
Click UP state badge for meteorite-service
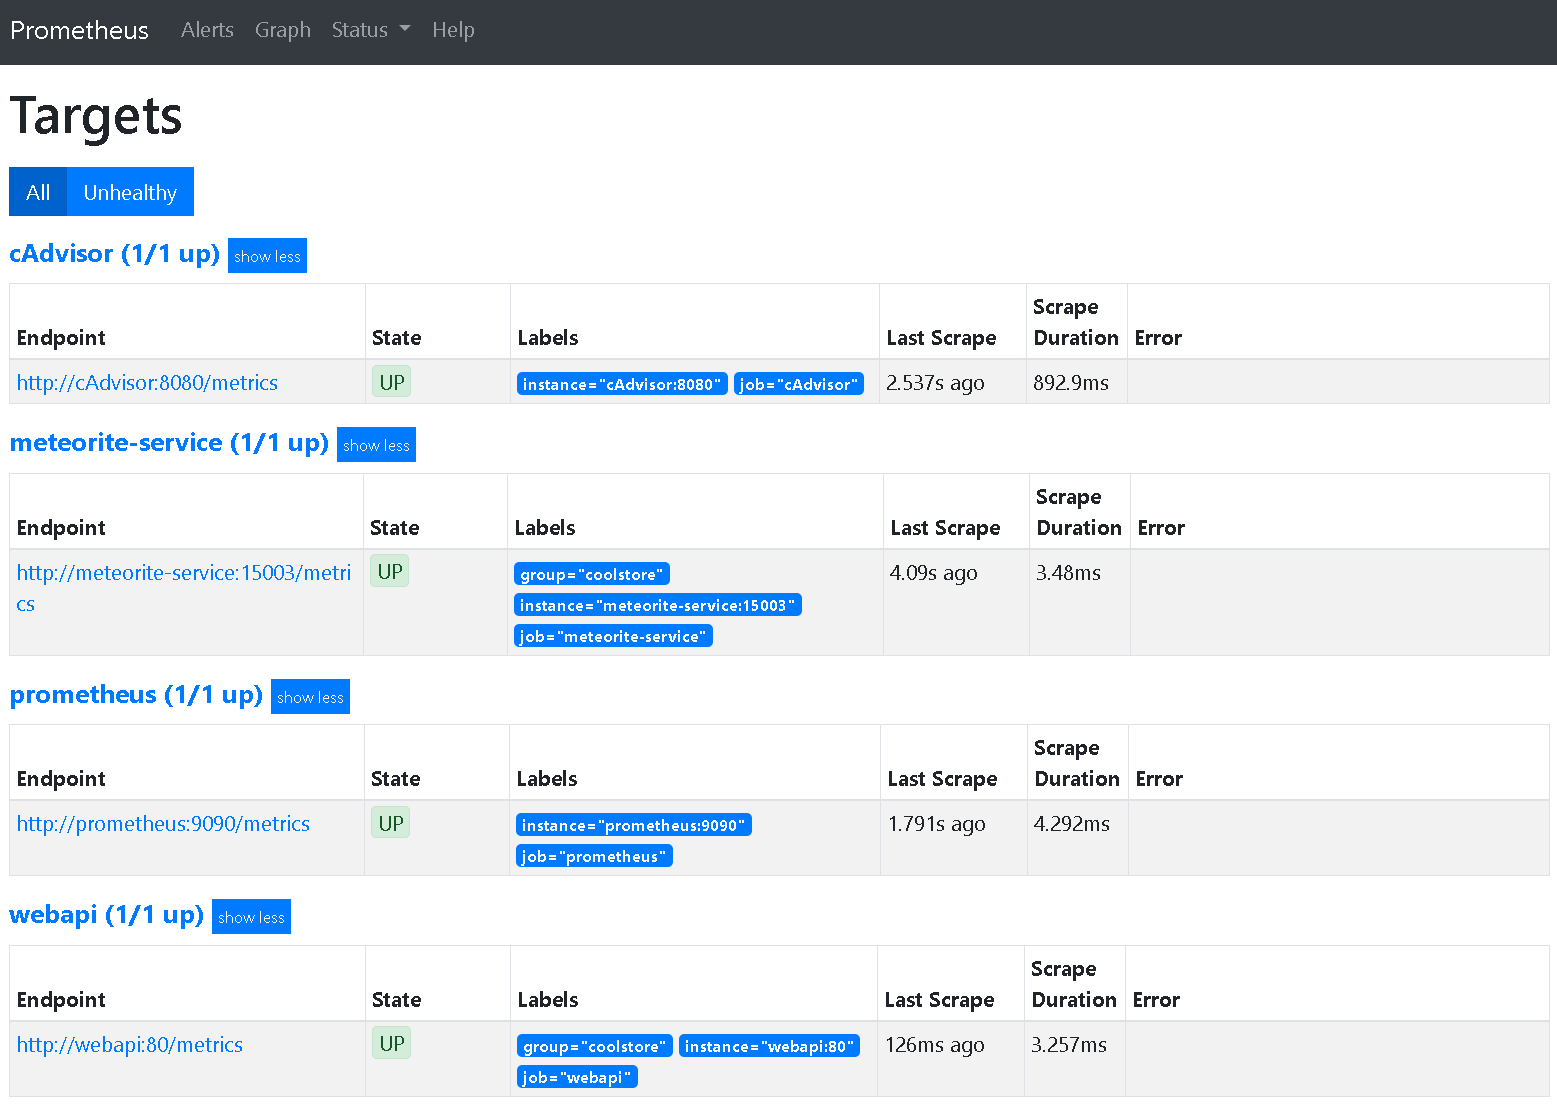tap(390, 571)
